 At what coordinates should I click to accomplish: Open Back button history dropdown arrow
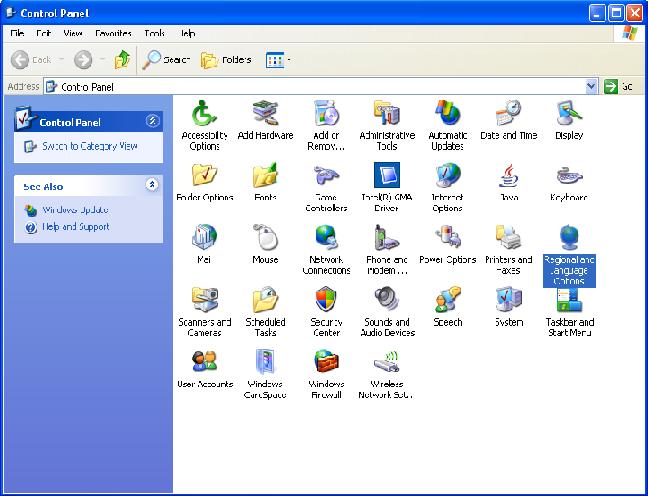[61, 60]
